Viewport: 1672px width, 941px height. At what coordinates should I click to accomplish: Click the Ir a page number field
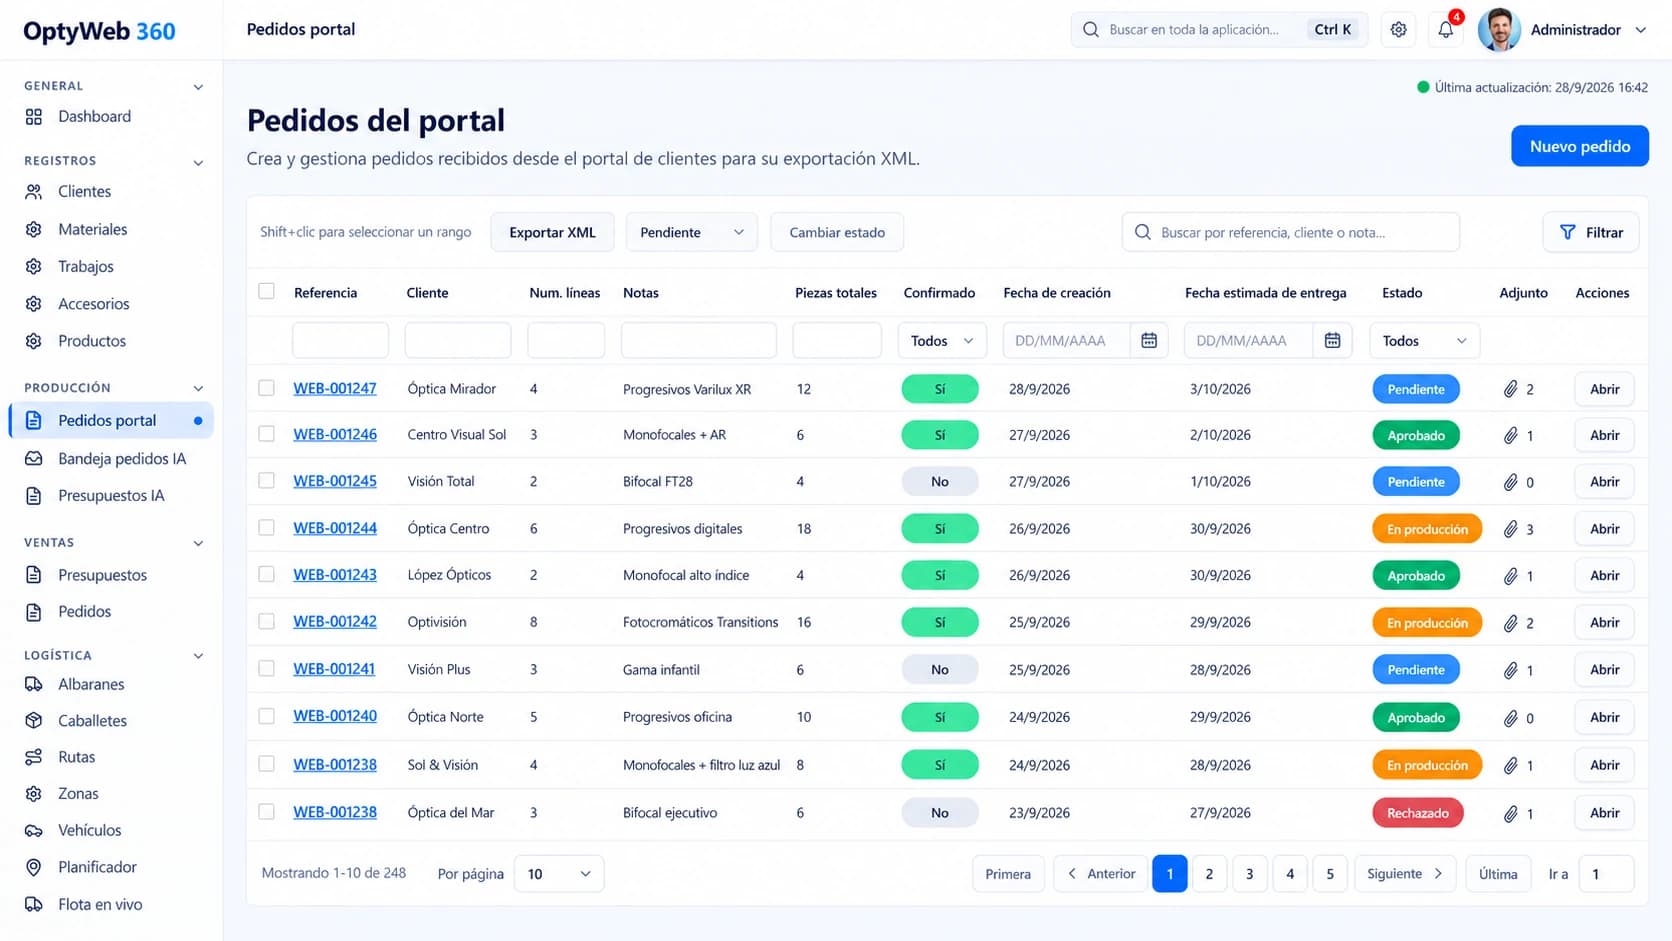[1606, 874]
